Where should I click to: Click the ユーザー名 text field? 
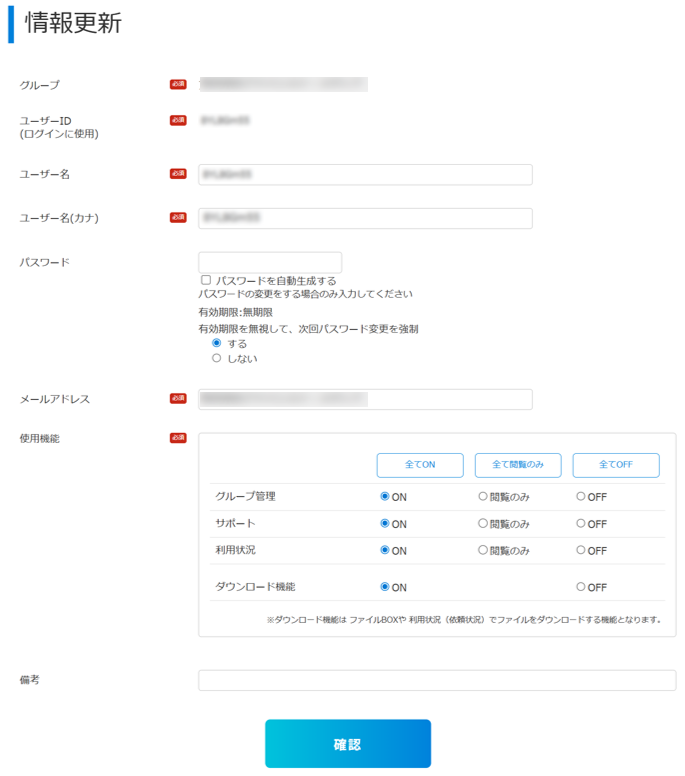click(365, 175)
